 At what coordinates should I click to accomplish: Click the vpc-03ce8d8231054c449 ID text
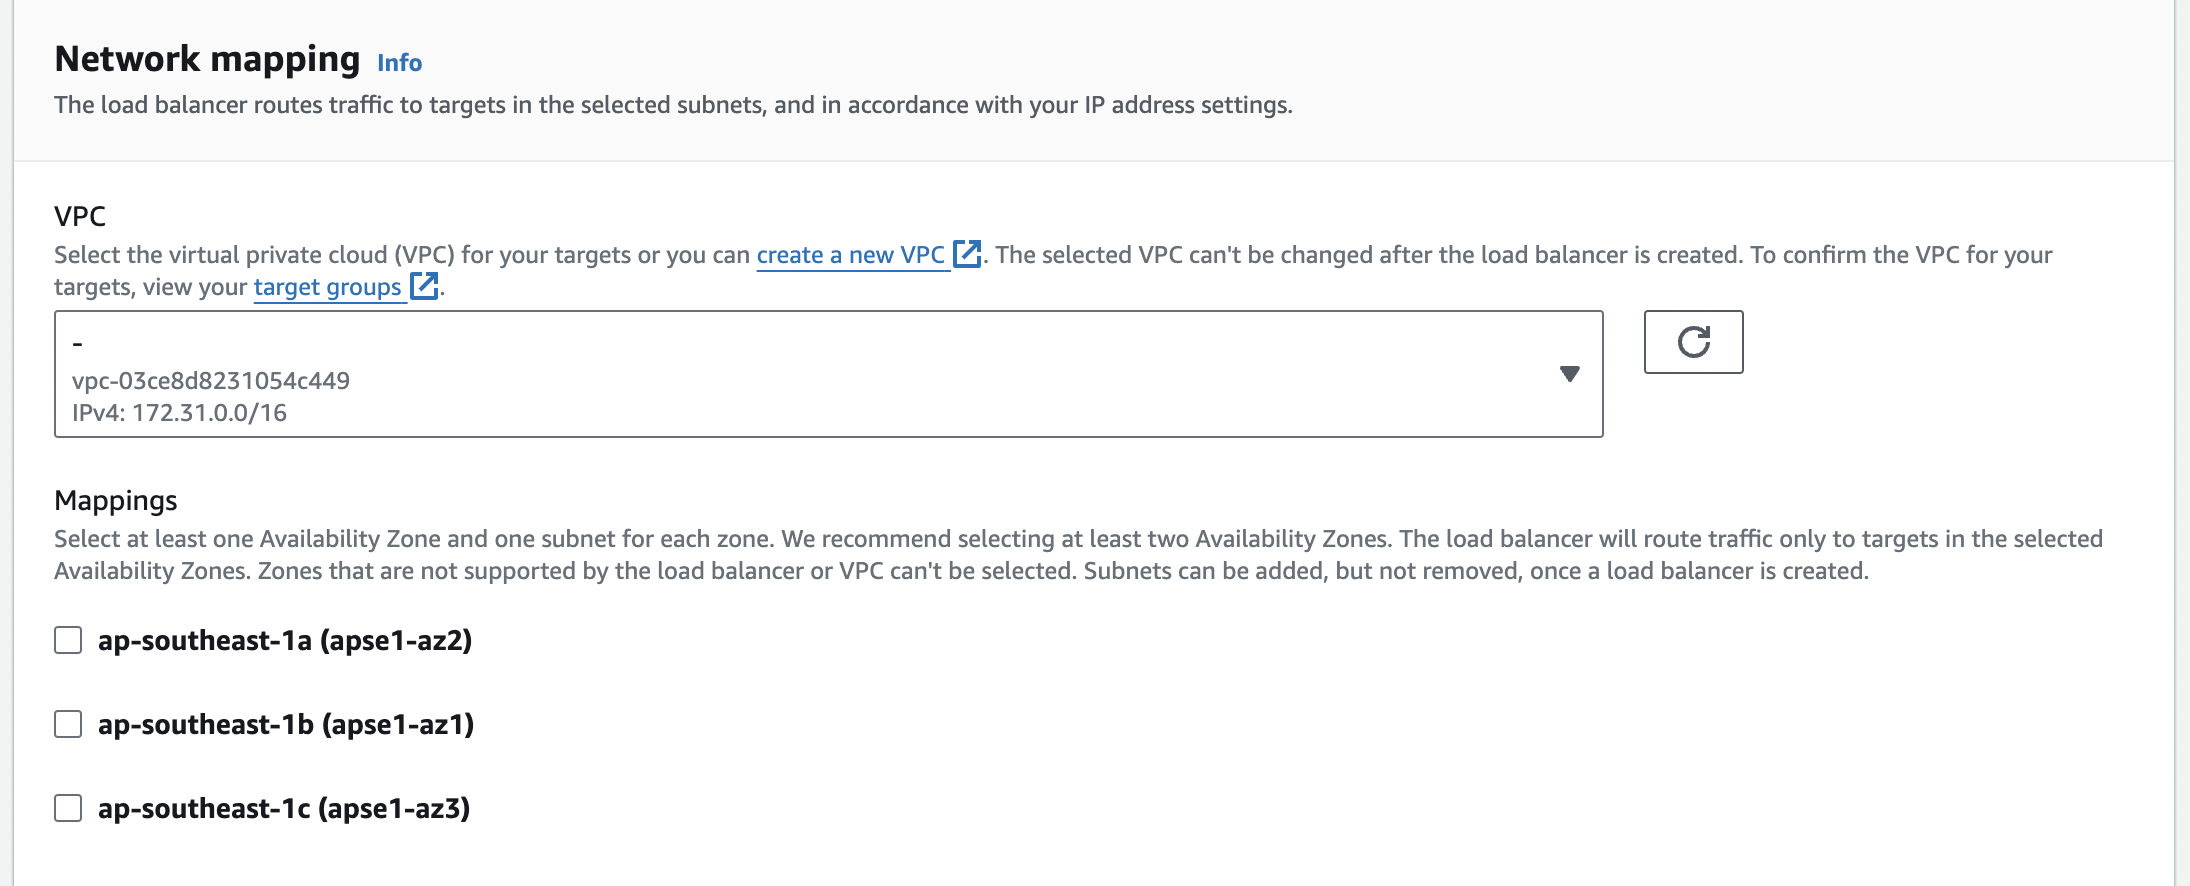coord(211,381)
